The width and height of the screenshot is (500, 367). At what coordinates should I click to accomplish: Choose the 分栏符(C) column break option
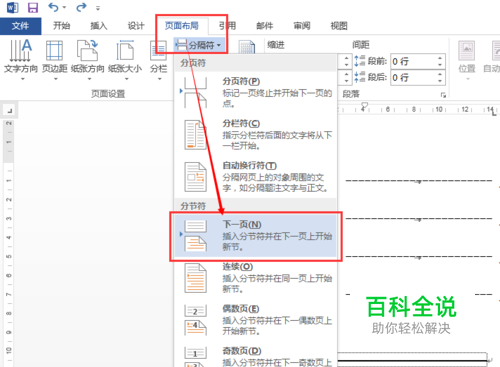point(255,135)
